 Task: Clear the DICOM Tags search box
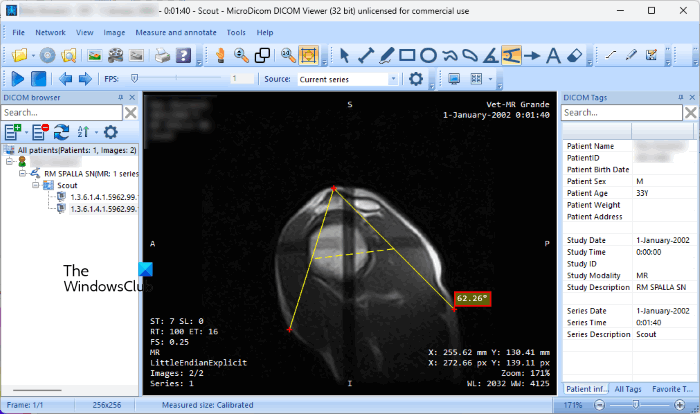coord(689,113)
